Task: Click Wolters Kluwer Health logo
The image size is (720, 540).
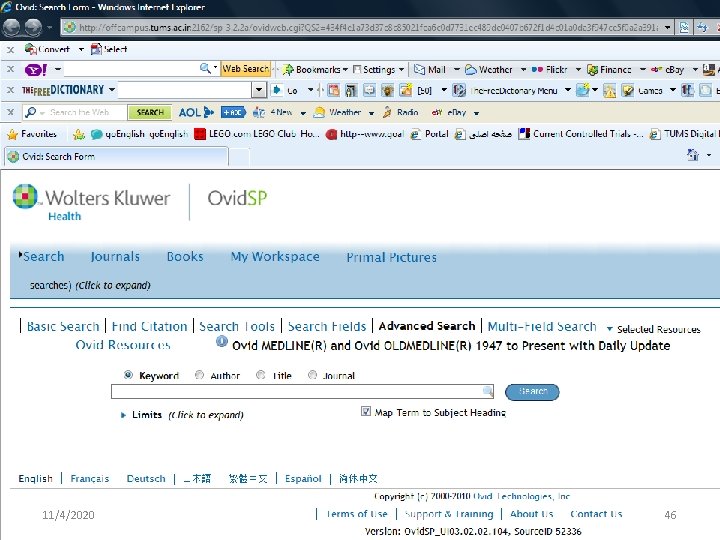Action: [x=91, y=202]
